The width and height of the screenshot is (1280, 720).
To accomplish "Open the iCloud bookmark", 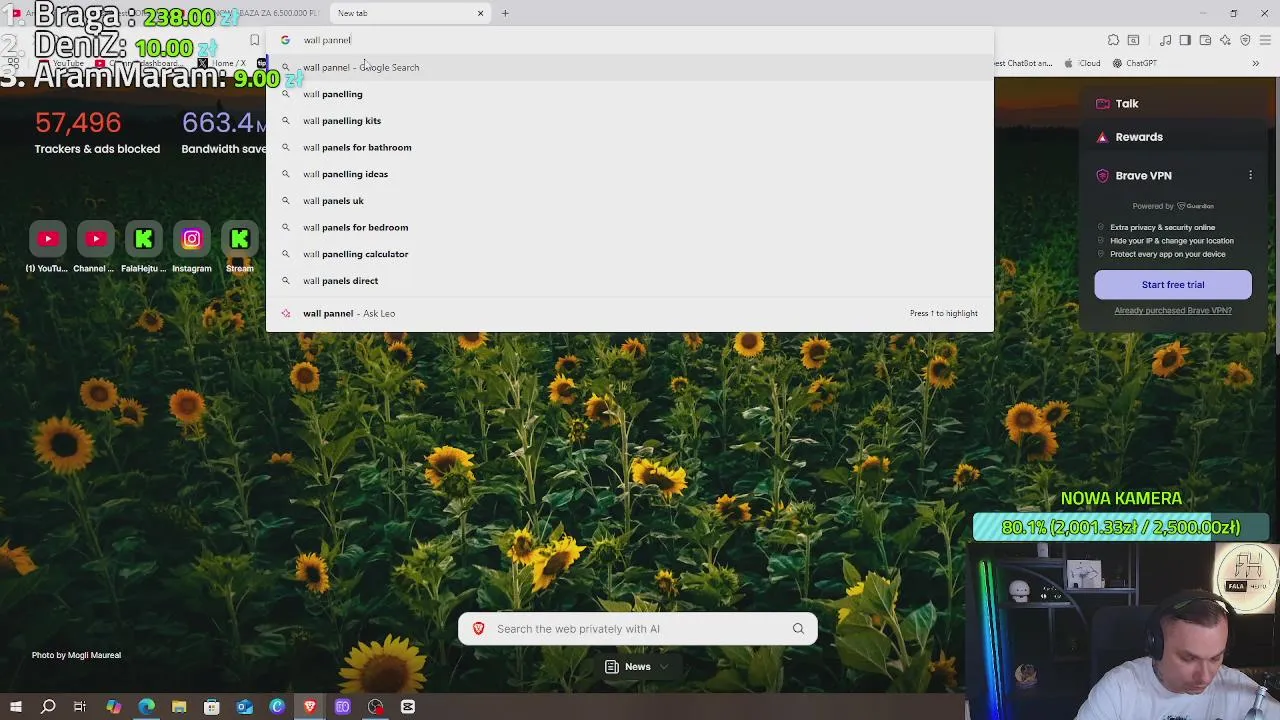I will 1082,63.
